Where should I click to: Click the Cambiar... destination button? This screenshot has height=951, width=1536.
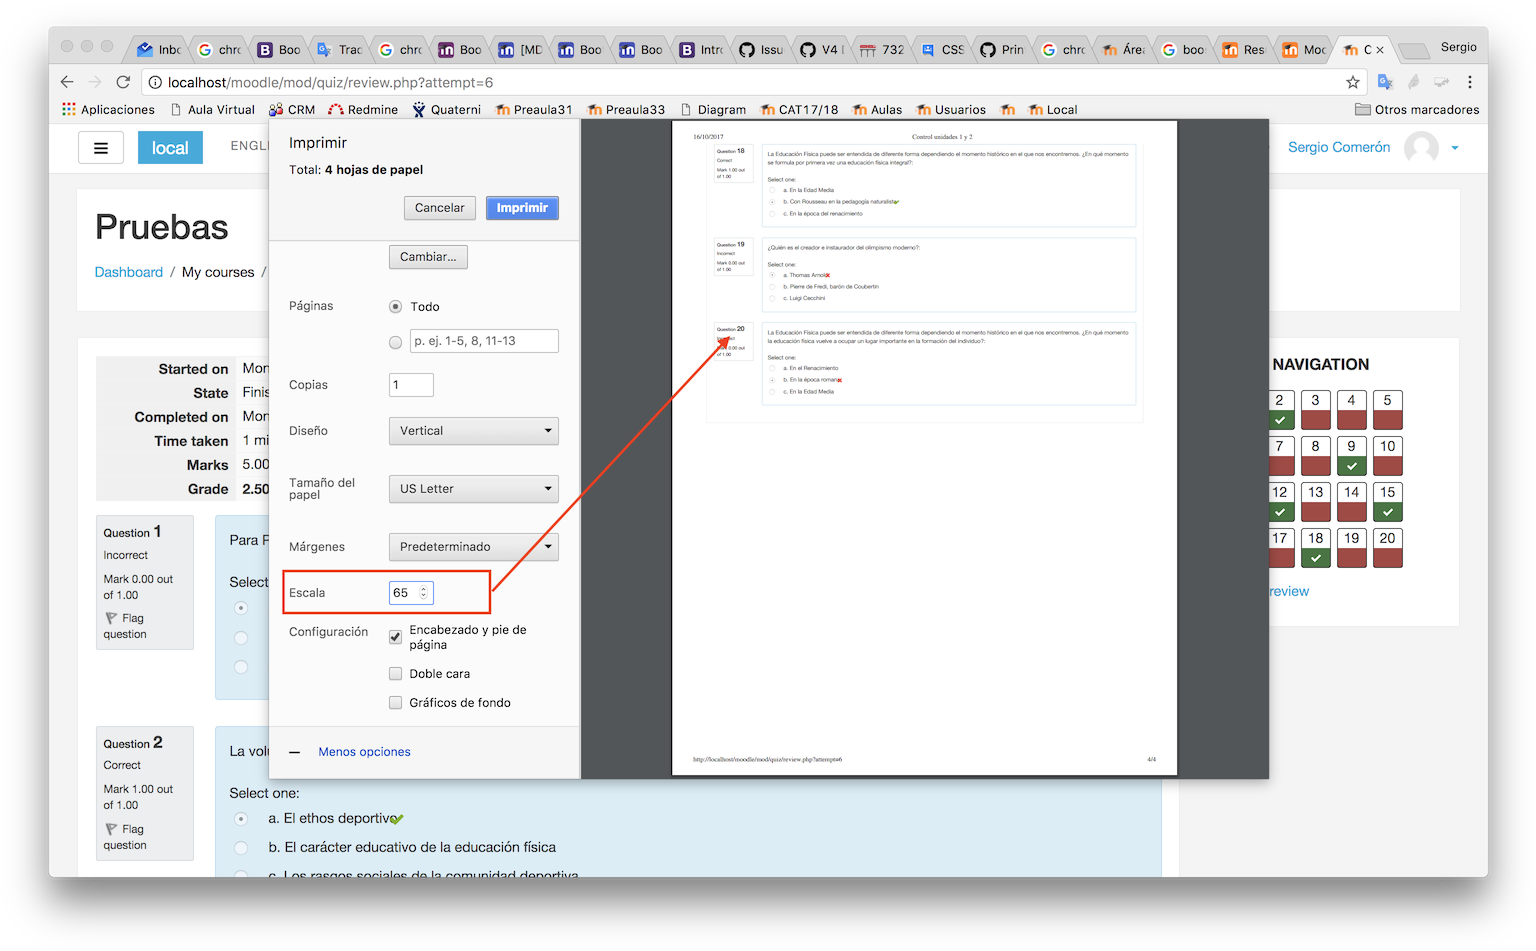coord(428,257)
